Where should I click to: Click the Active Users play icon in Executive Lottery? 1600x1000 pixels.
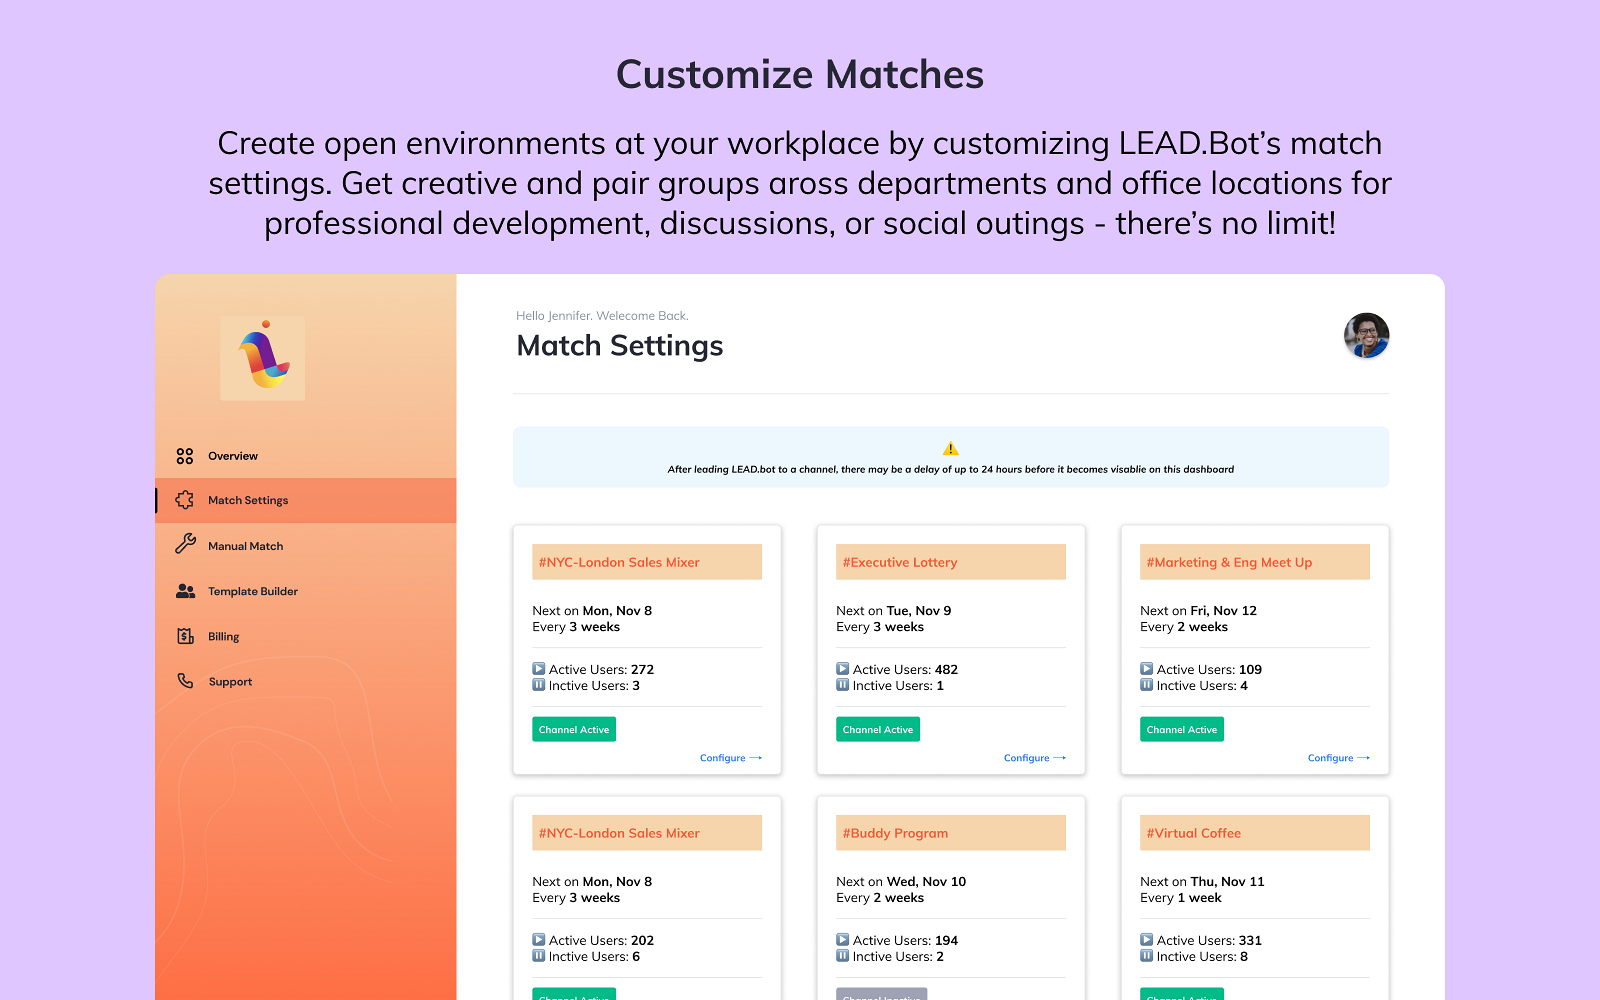pyautogui.click(x=843, y=669)
